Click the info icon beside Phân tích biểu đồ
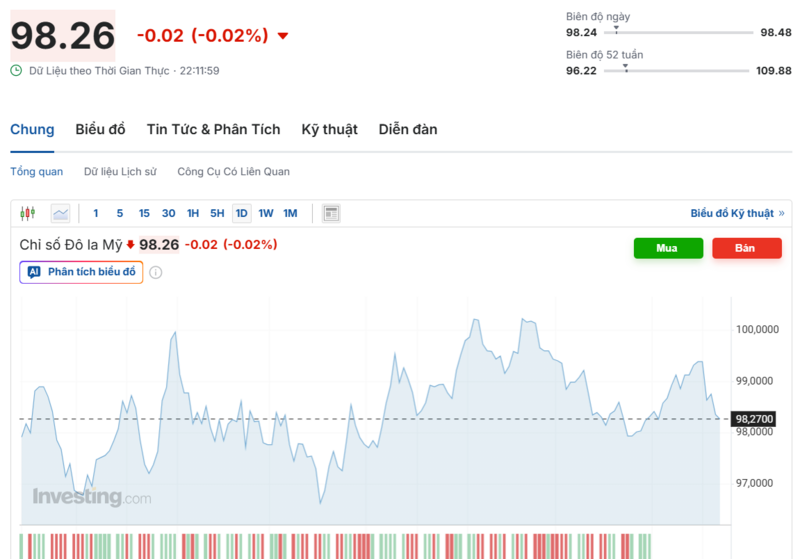 coord(156,272)
